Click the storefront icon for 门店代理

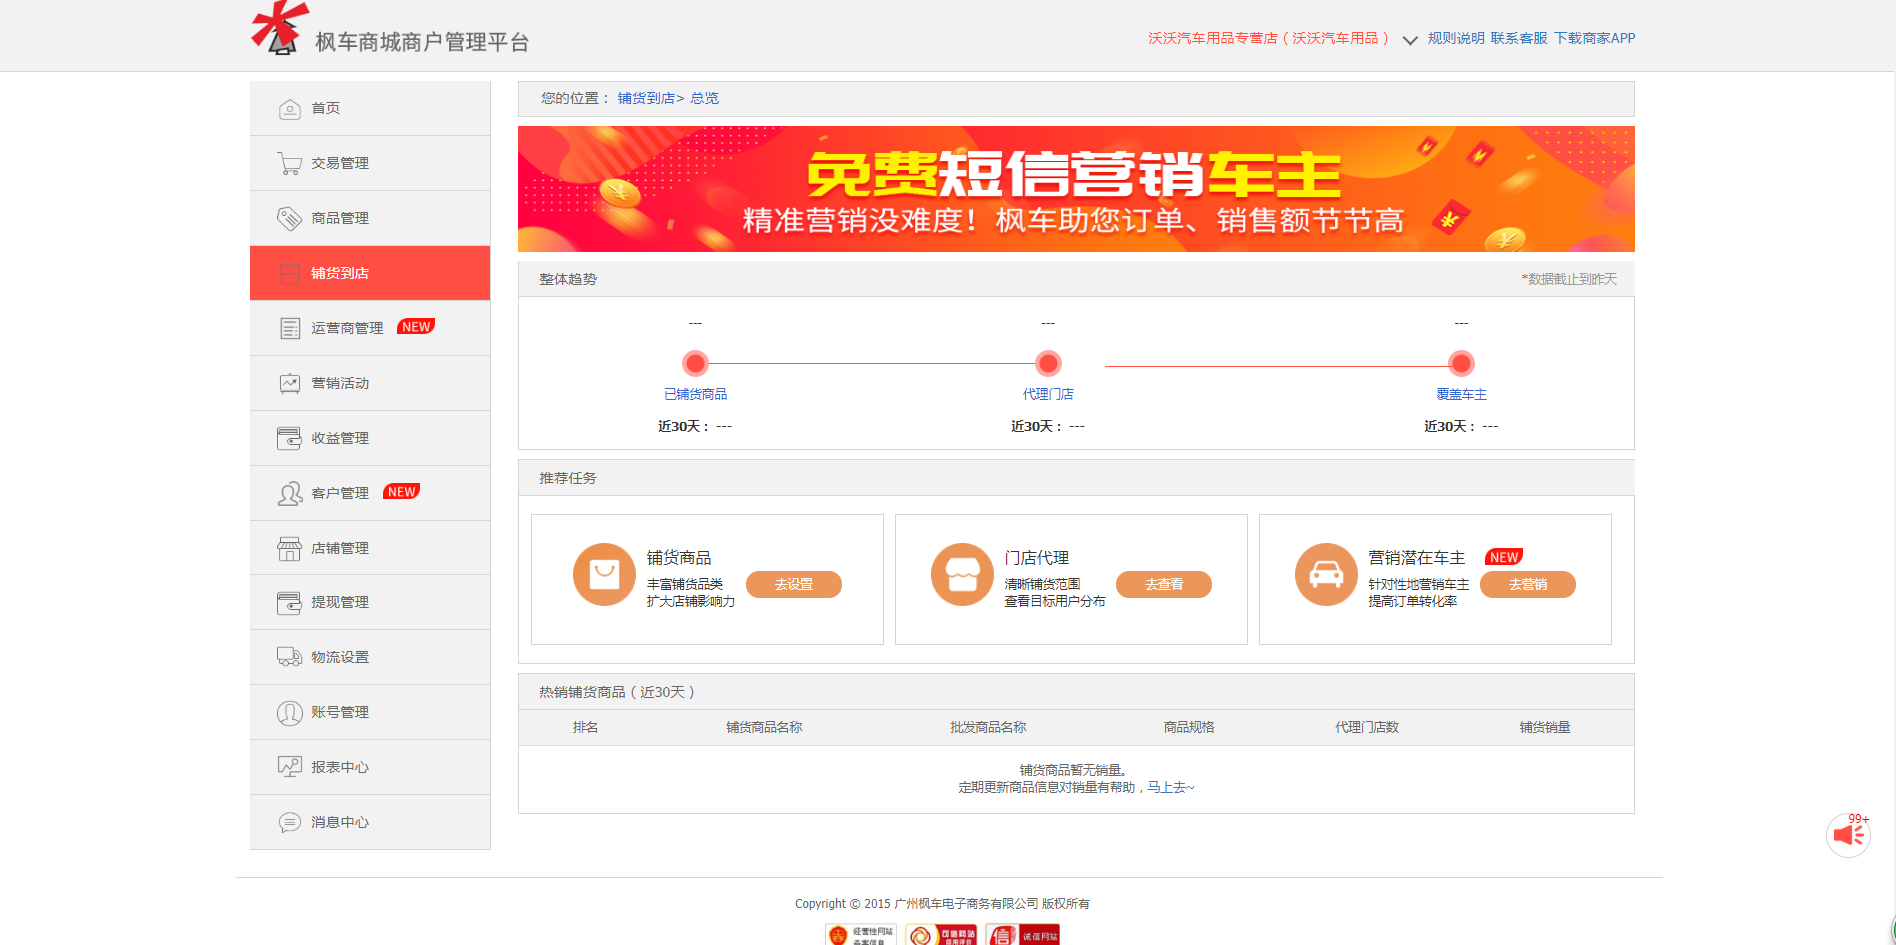(x=962, y=576)
